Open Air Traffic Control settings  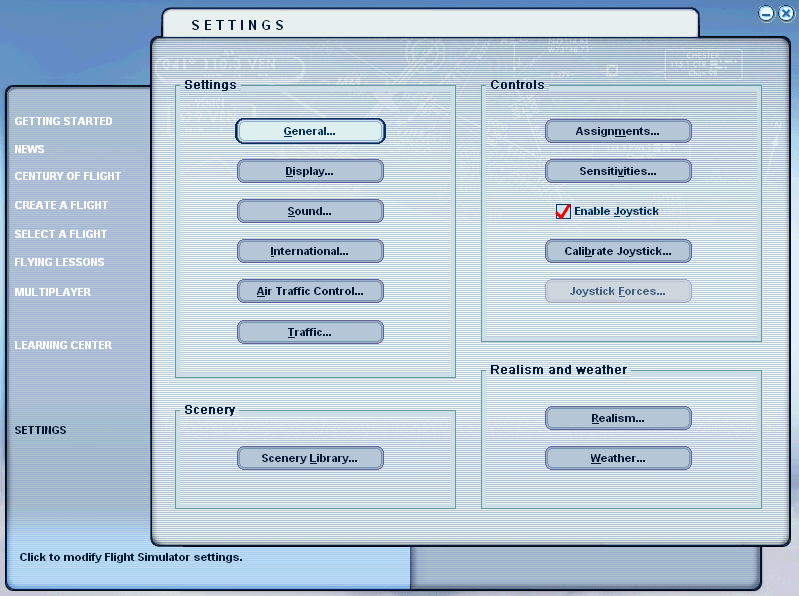click(310, 291)
